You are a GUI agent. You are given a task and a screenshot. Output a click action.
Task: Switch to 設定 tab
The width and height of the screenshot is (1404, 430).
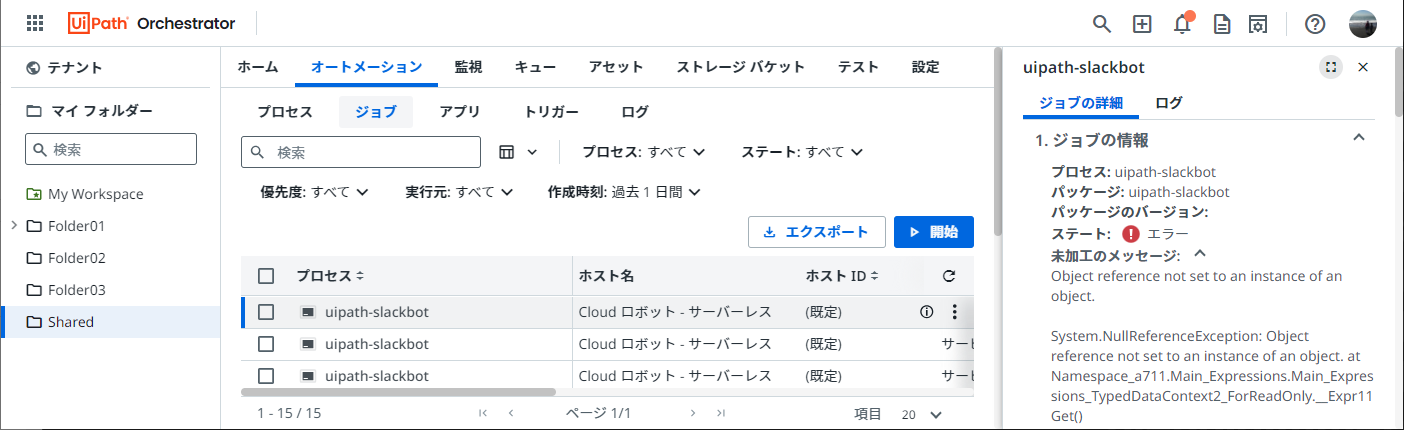tap(926, 67)
